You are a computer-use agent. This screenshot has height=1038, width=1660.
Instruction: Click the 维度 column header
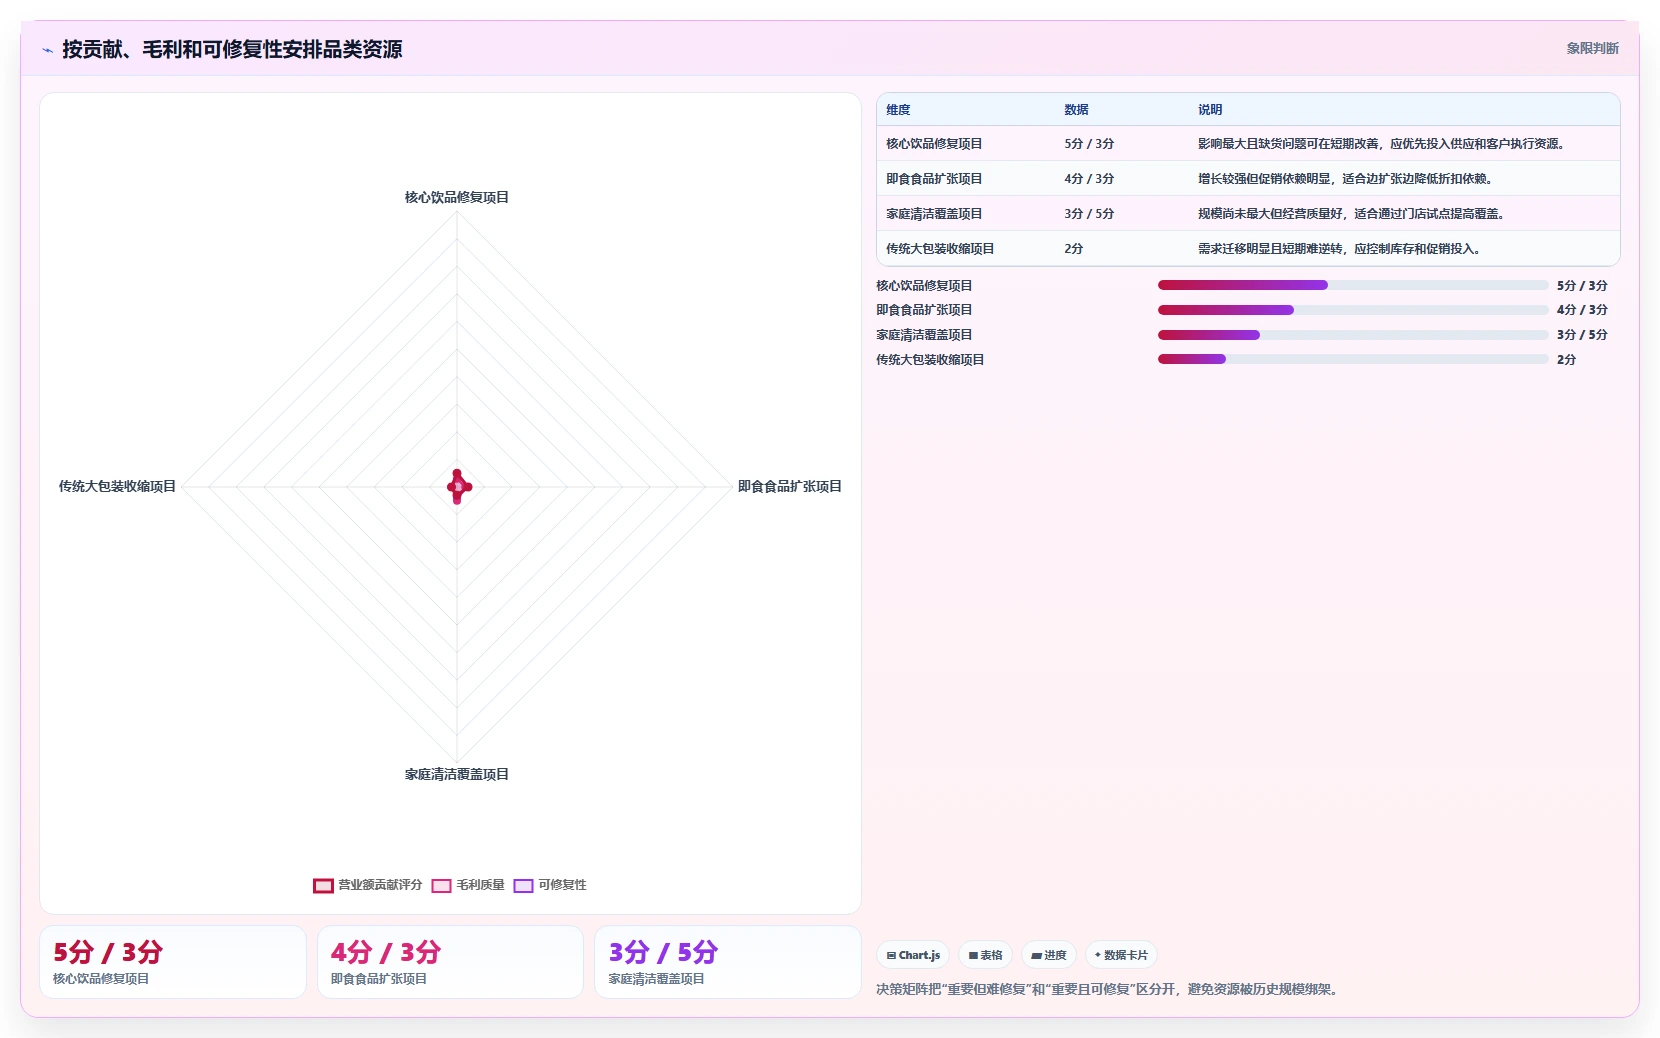click(898, 110)
